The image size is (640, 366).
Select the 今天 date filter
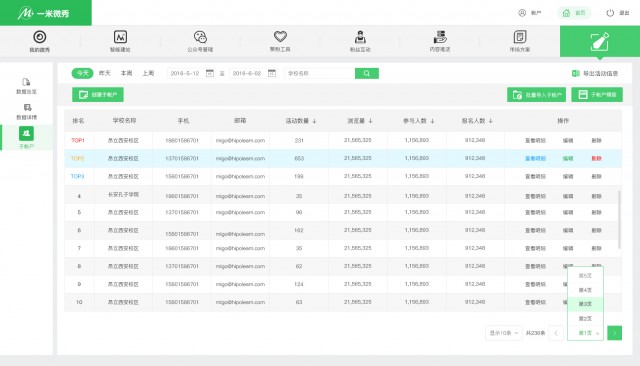click(x=82, y=73)
